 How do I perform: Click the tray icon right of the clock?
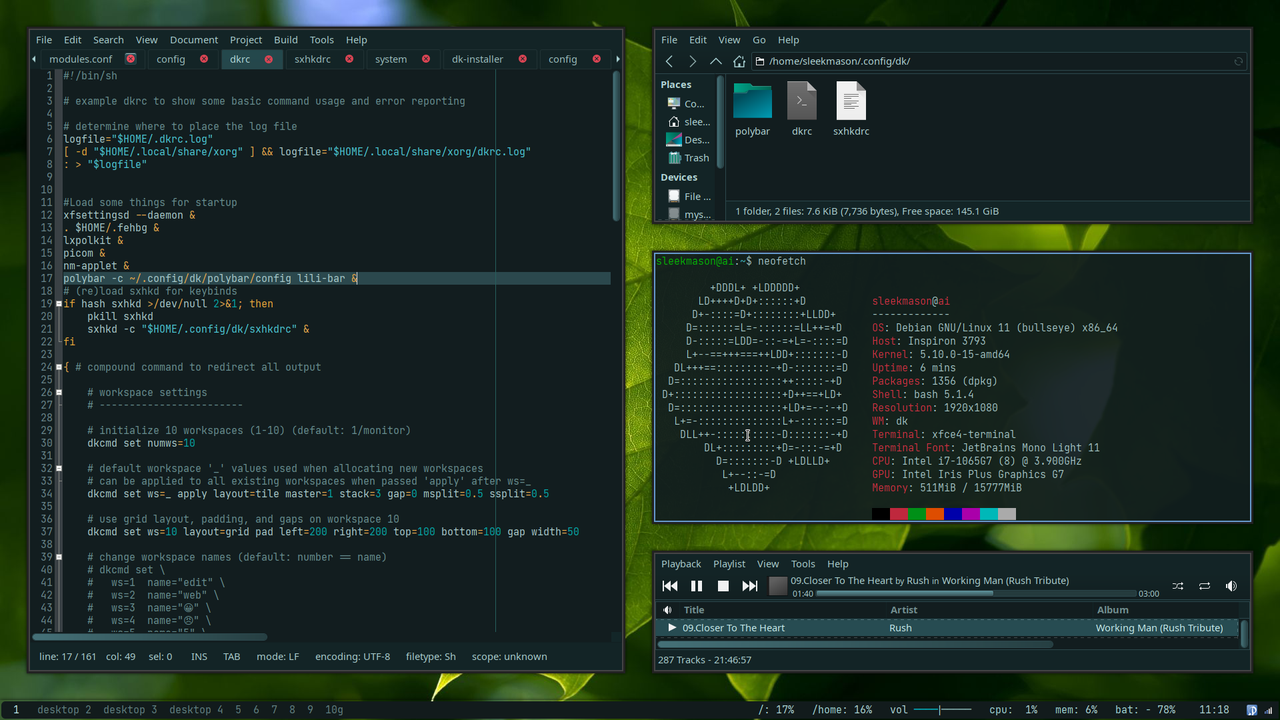(1252, 709)
